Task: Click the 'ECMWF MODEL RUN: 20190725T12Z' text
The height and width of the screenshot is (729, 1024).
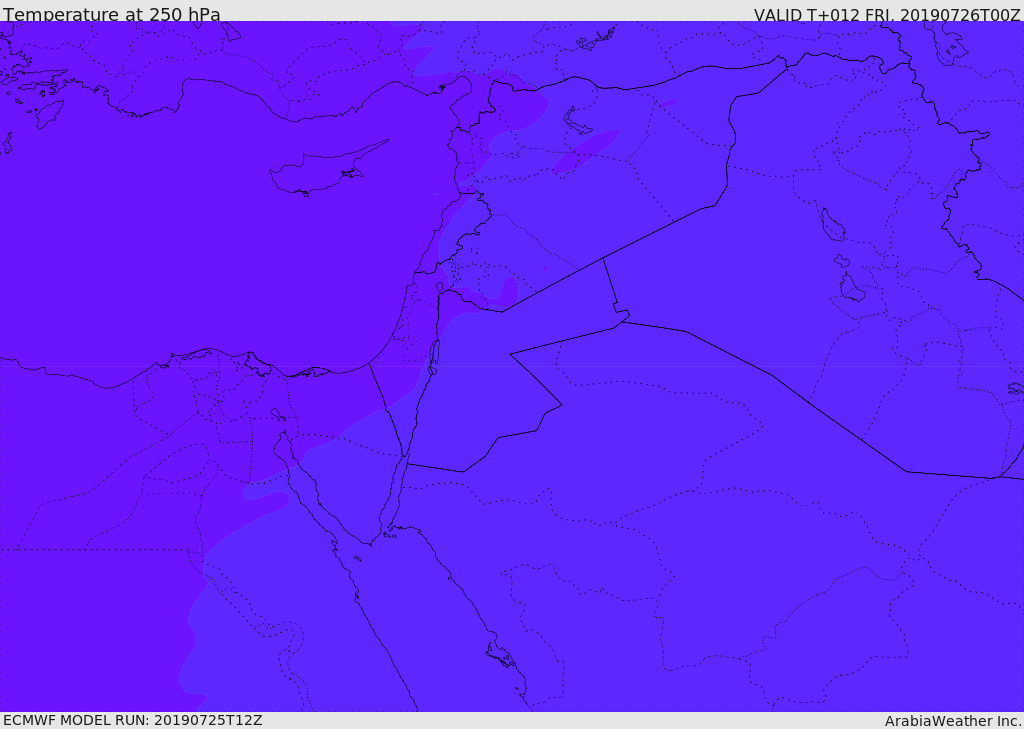Action: click(133, 720)
